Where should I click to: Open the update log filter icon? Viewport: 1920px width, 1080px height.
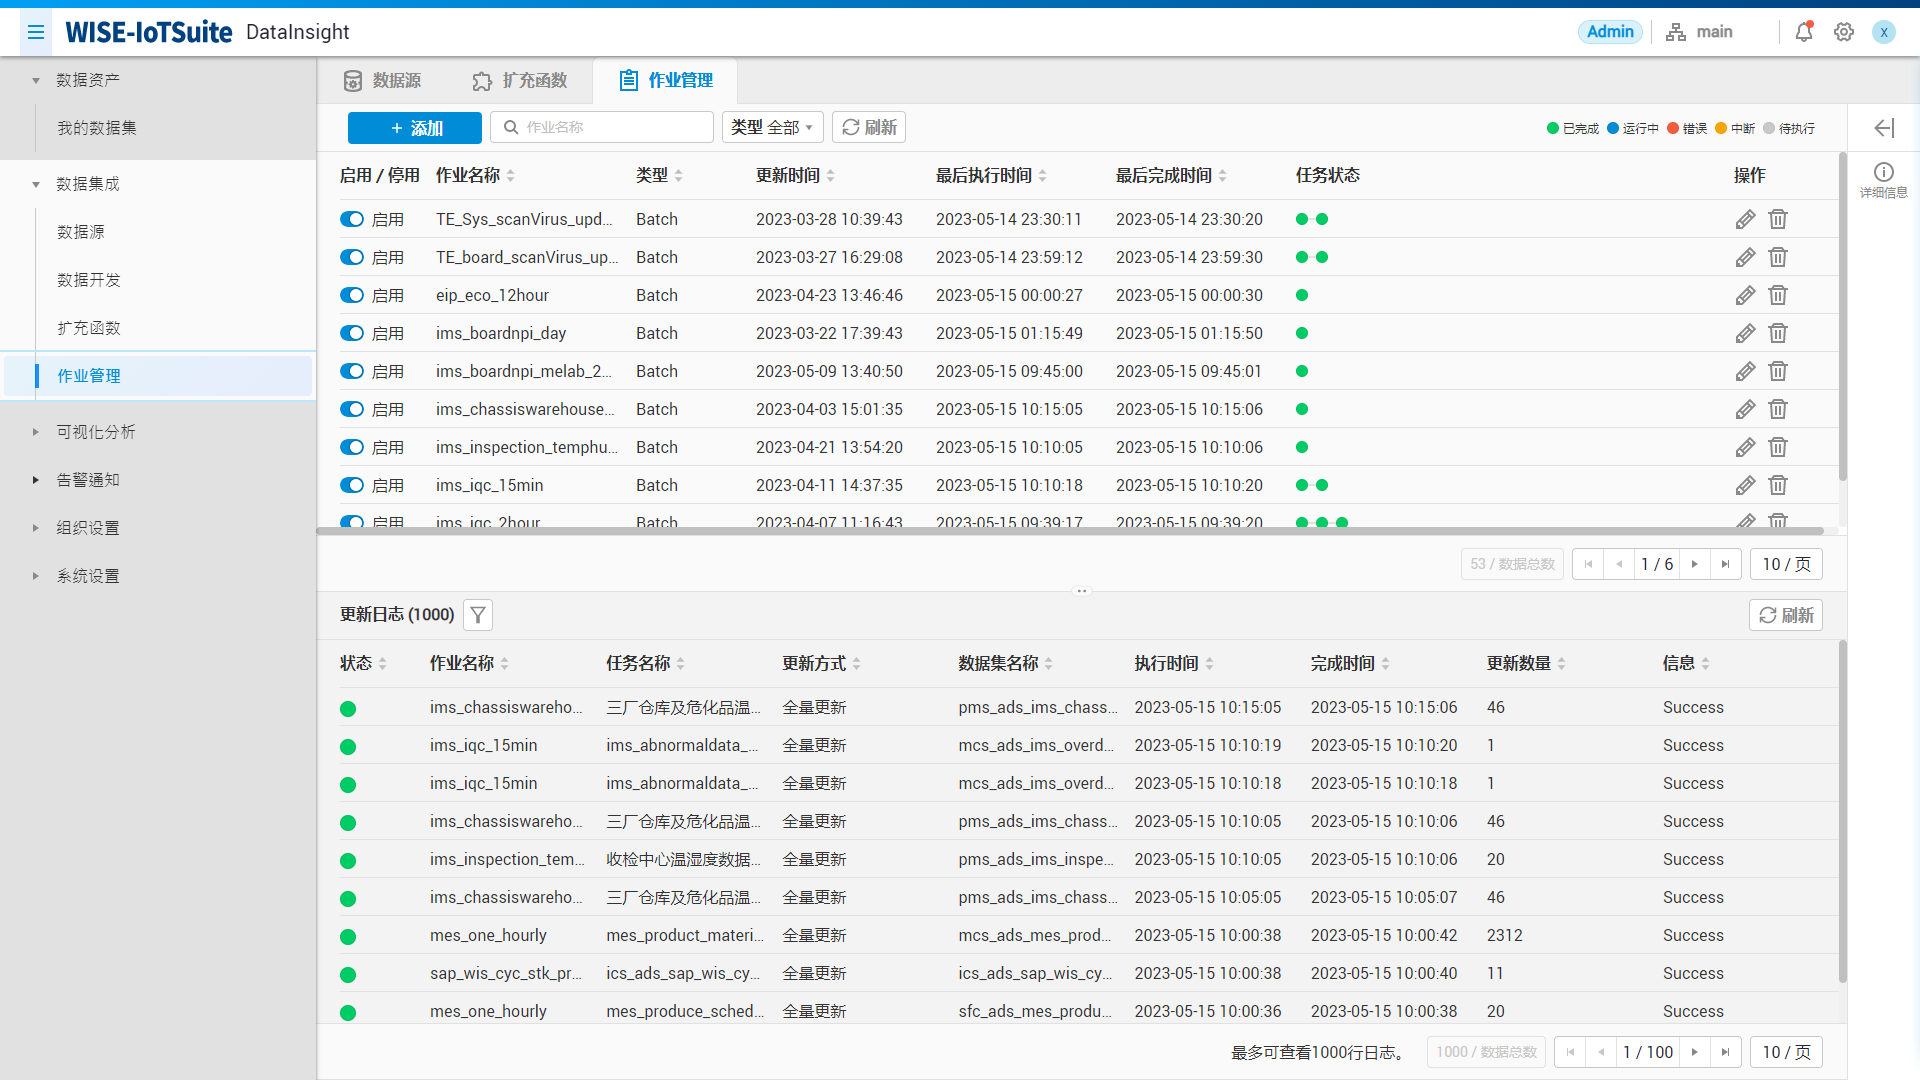click(x=478, y=615)
